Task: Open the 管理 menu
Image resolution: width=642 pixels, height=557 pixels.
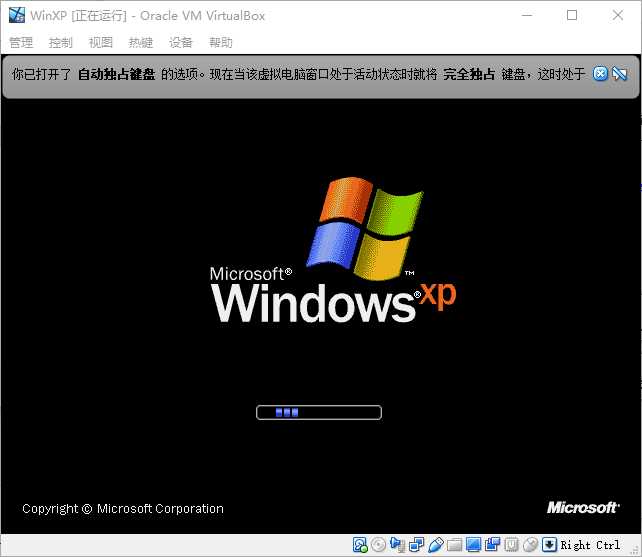Action: pos(21,42)
